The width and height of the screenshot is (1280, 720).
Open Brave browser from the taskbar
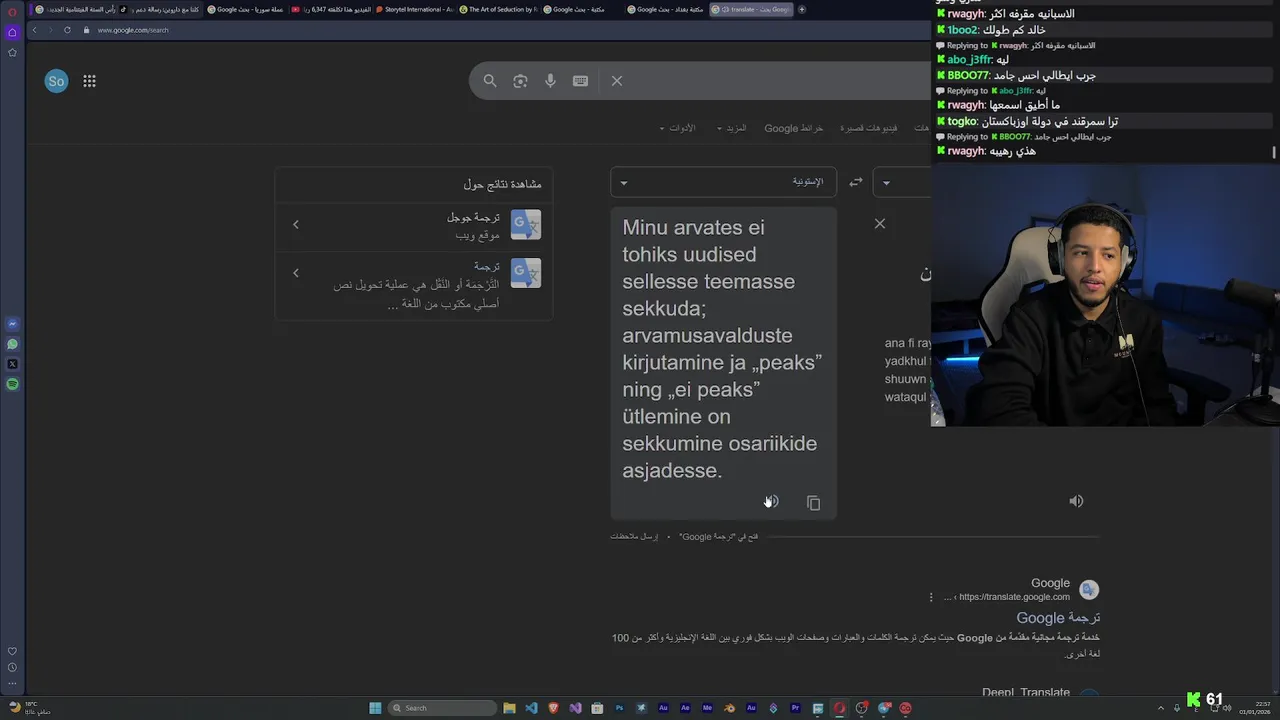(x=553, y=708)
